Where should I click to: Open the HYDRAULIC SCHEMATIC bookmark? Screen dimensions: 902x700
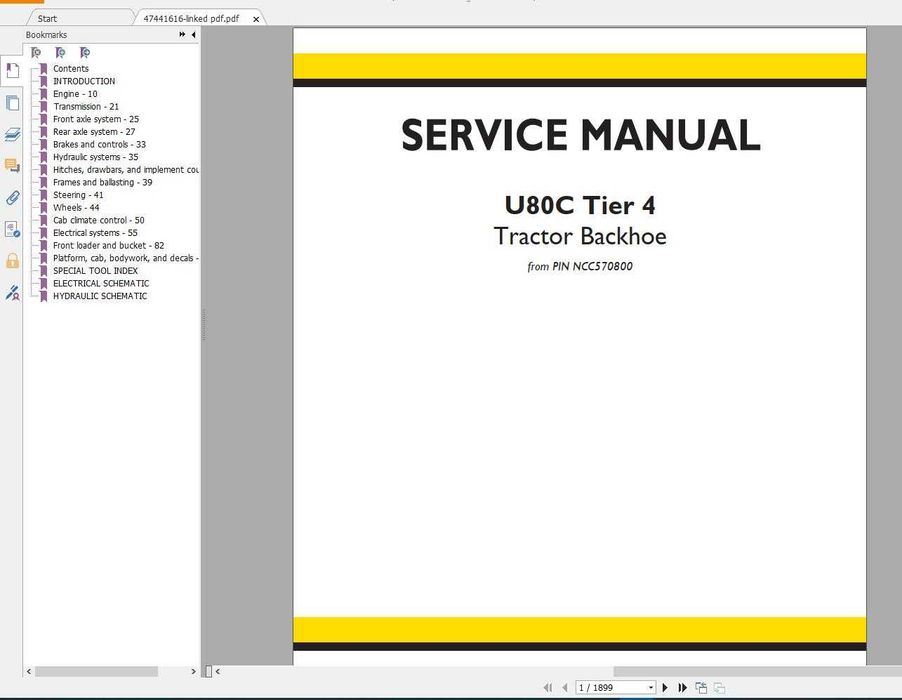tap(100, 296)
